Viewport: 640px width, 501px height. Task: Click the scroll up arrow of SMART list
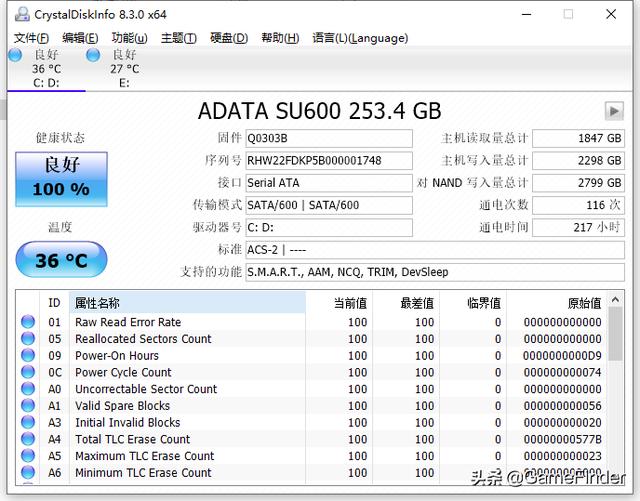click(x=616, y=300)
